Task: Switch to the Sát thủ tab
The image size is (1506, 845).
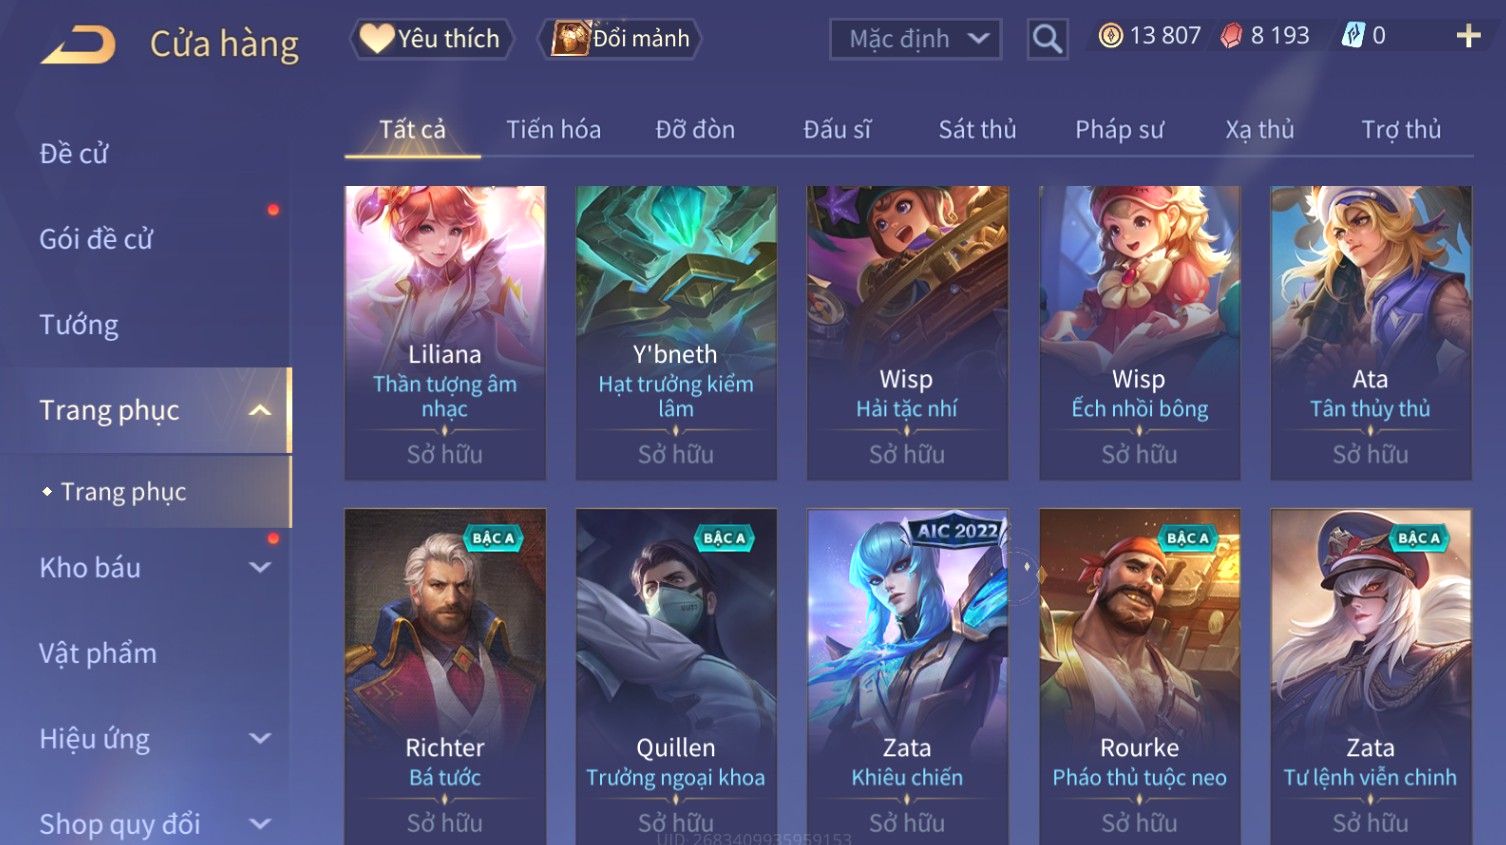Action: click(977, 130)
